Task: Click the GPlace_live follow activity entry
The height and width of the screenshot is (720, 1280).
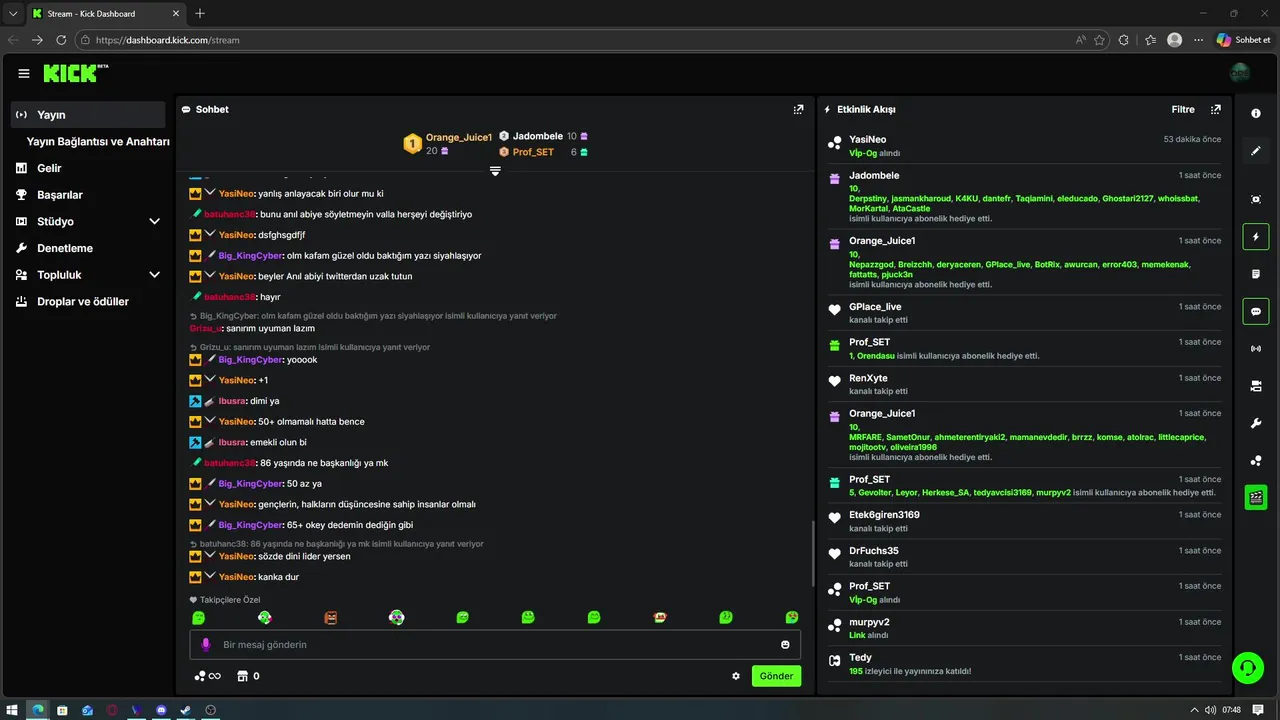Action: 1025,313
